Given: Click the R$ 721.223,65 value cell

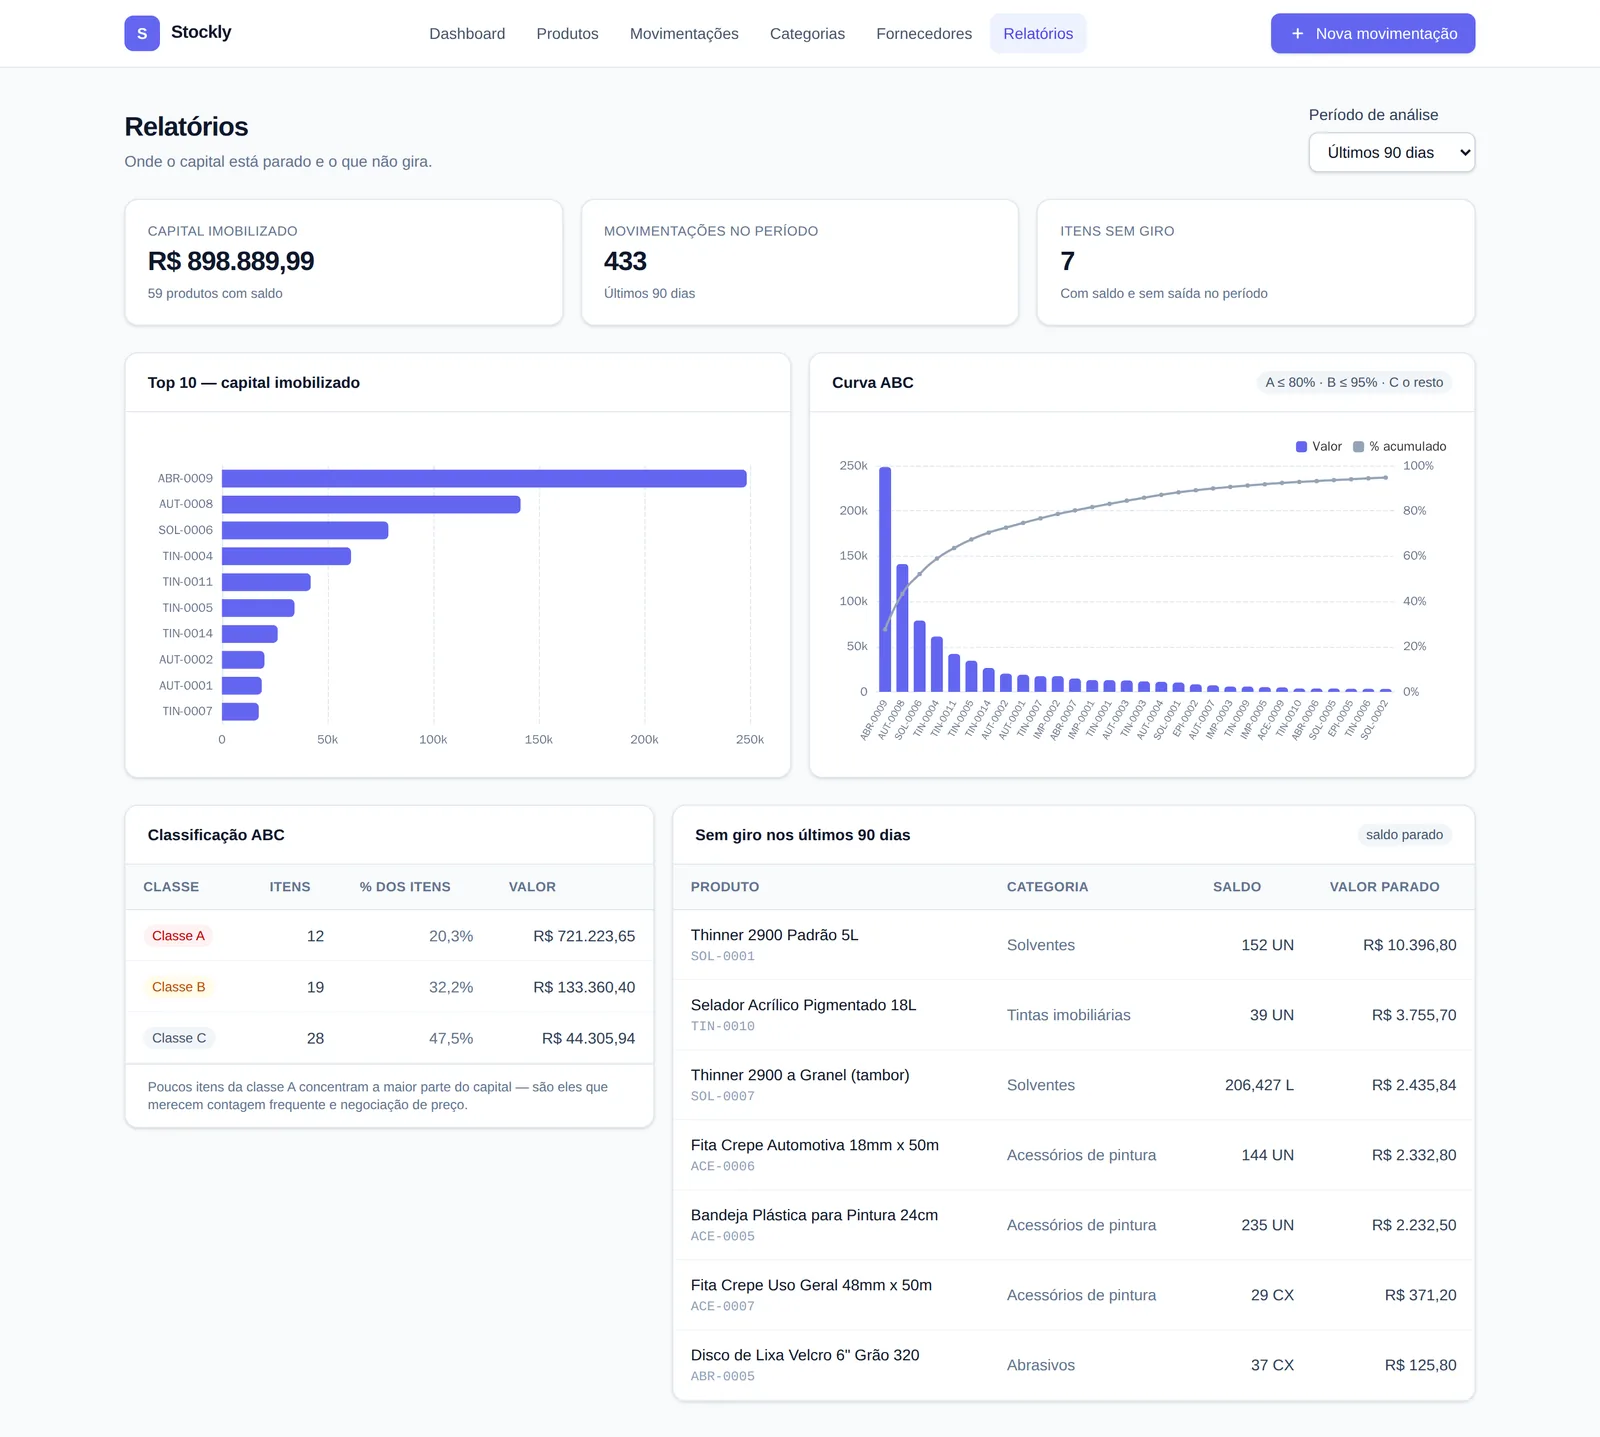Looking at the screenshot, I should coord(584,936).
